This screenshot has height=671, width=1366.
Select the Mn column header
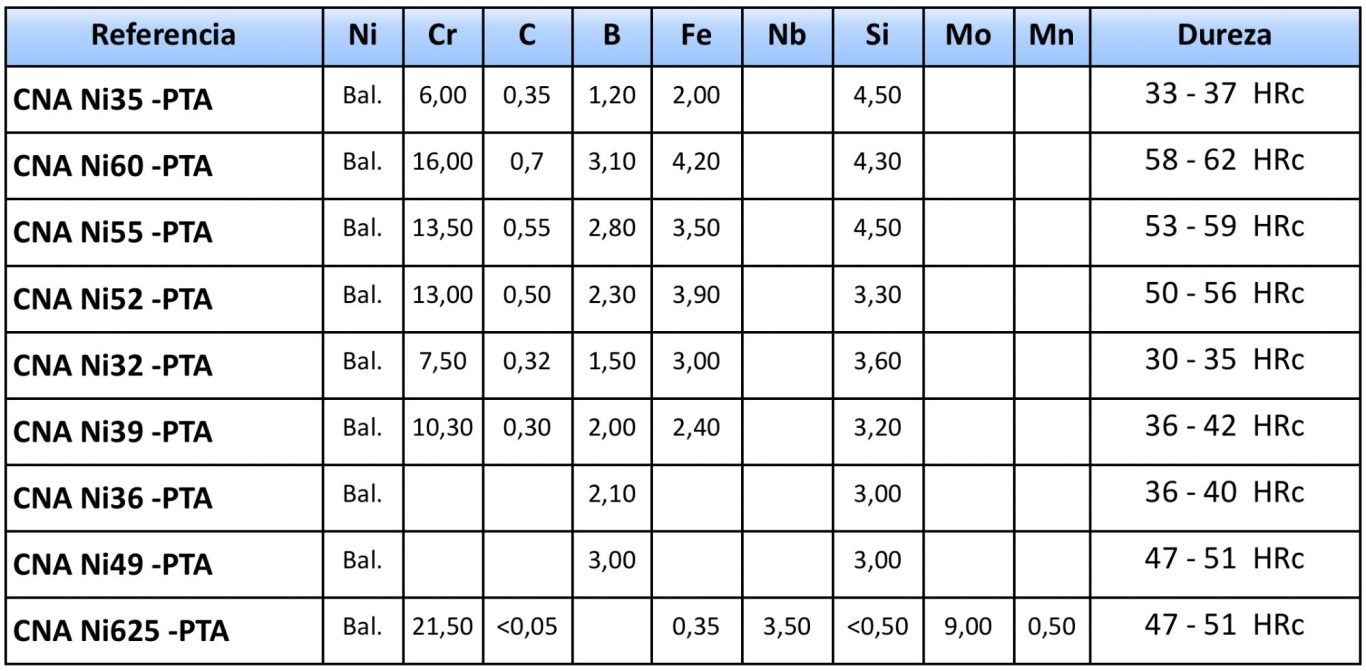pos(1050,35)
